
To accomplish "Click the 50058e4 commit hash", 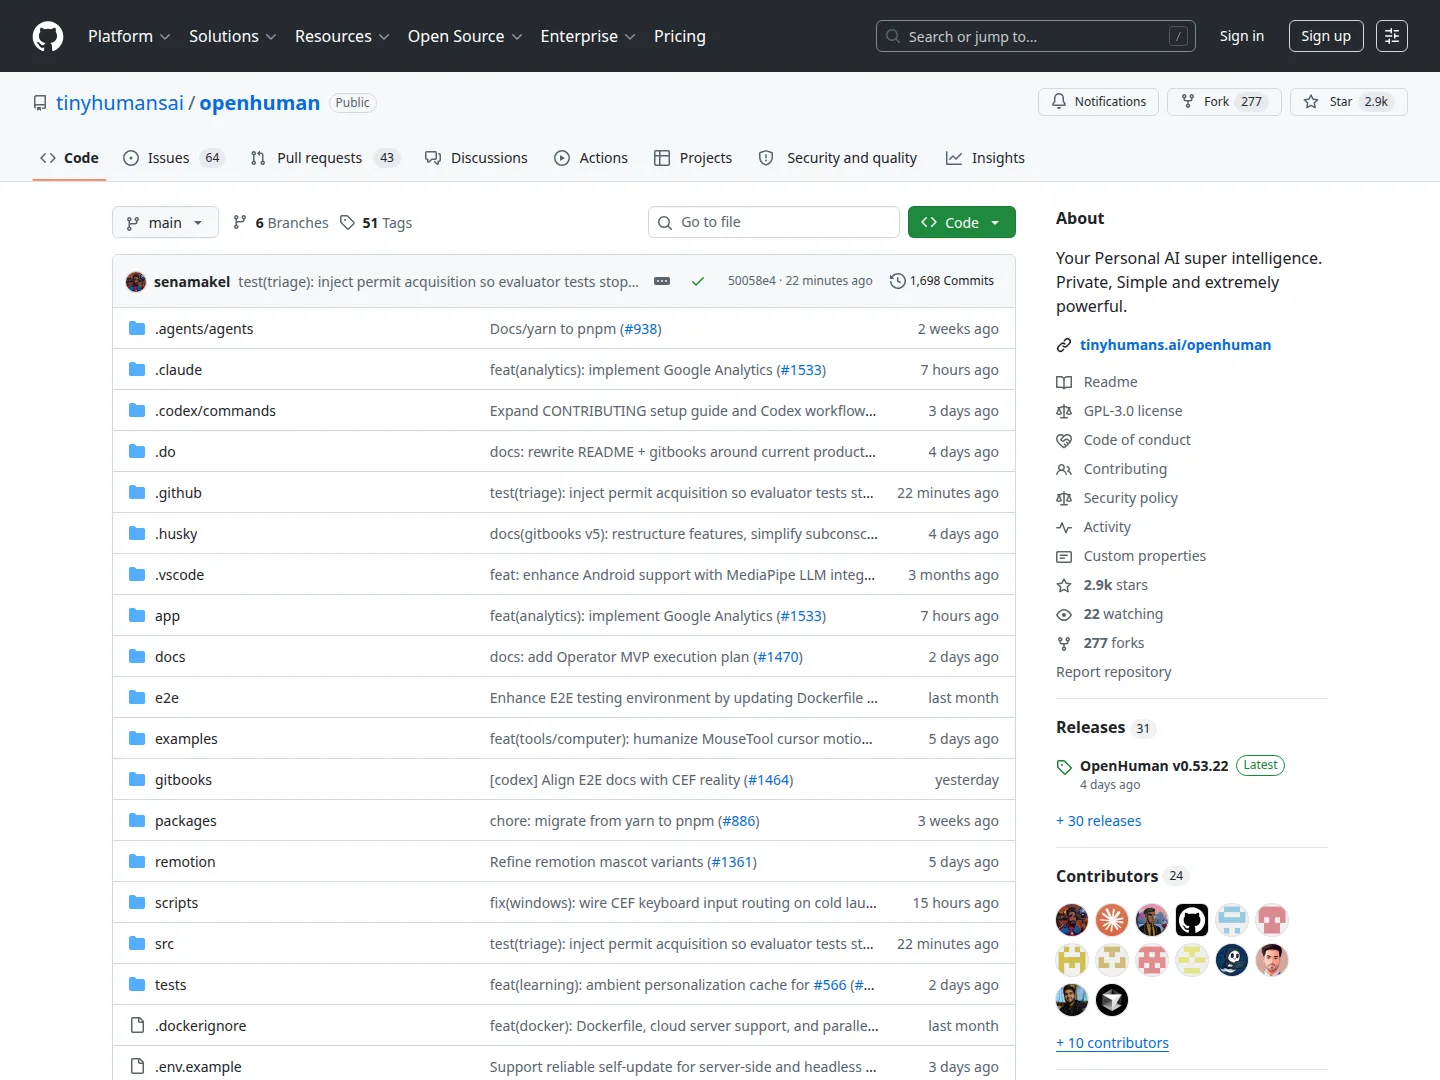I will tap(751, 281).
